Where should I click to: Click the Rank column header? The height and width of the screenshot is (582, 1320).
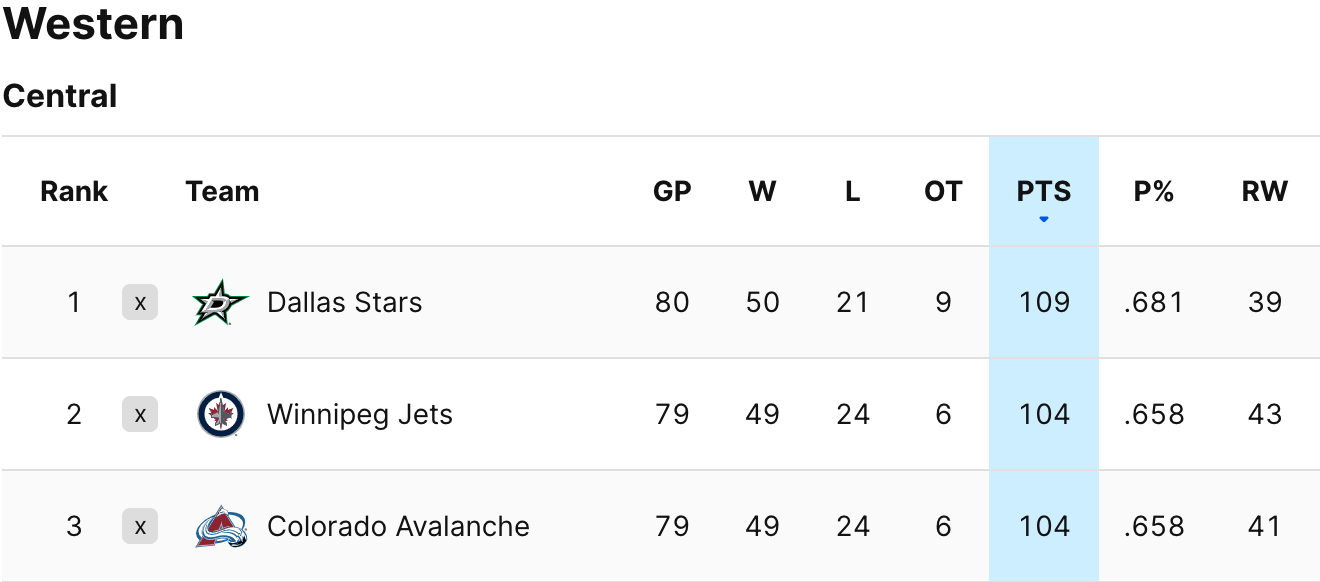[74, 191]
